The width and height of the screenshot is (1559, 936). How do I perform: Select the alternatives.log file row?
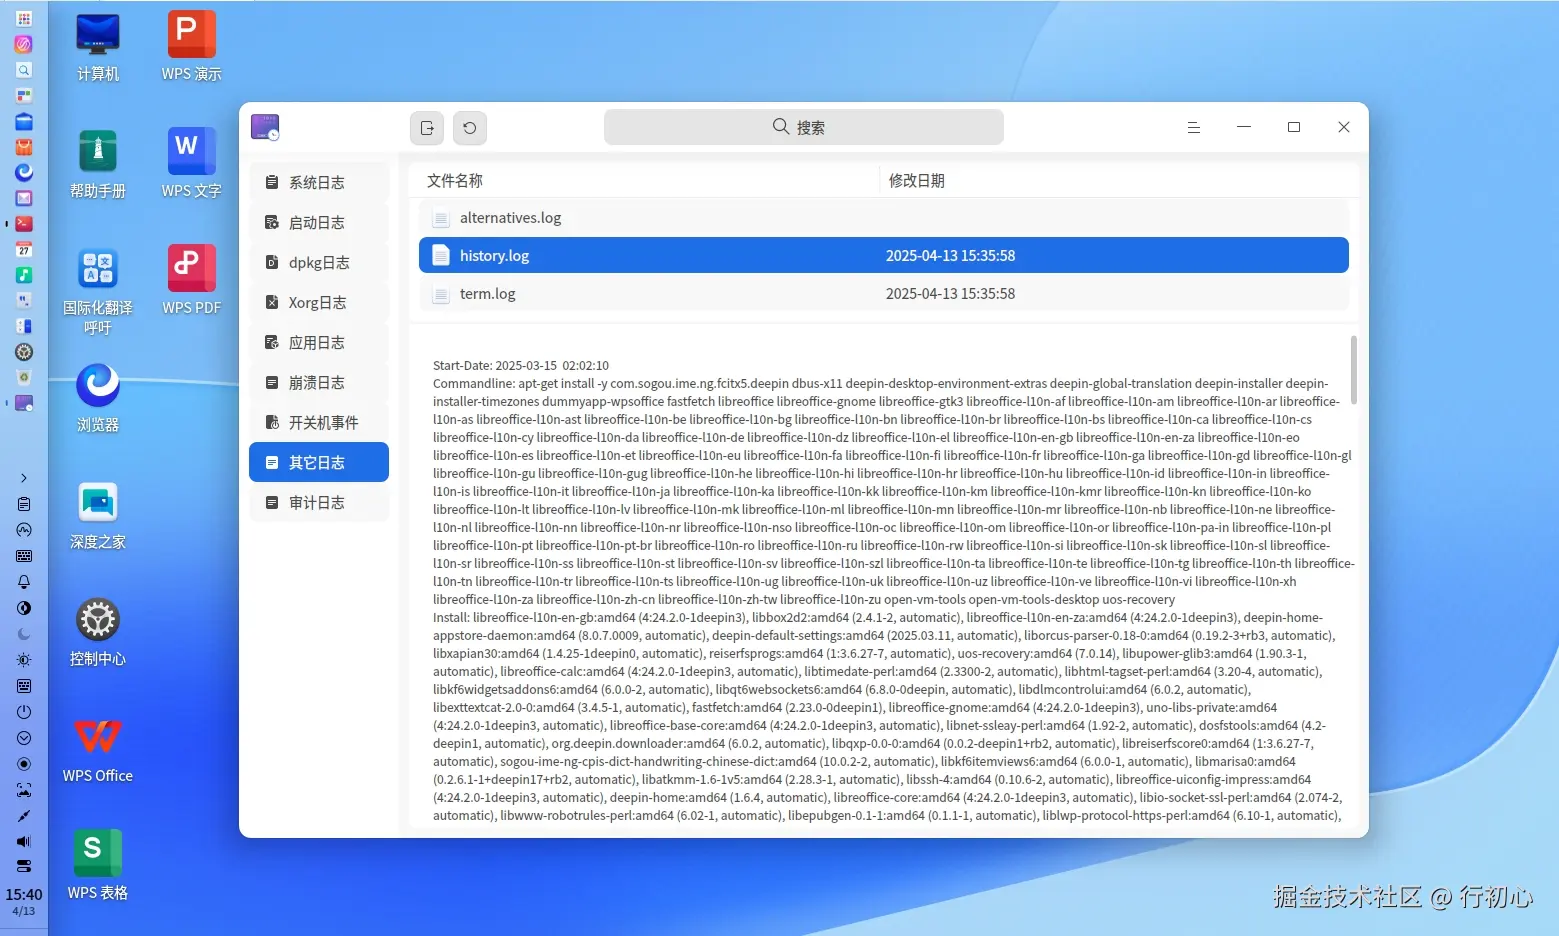tap(883, 217)
